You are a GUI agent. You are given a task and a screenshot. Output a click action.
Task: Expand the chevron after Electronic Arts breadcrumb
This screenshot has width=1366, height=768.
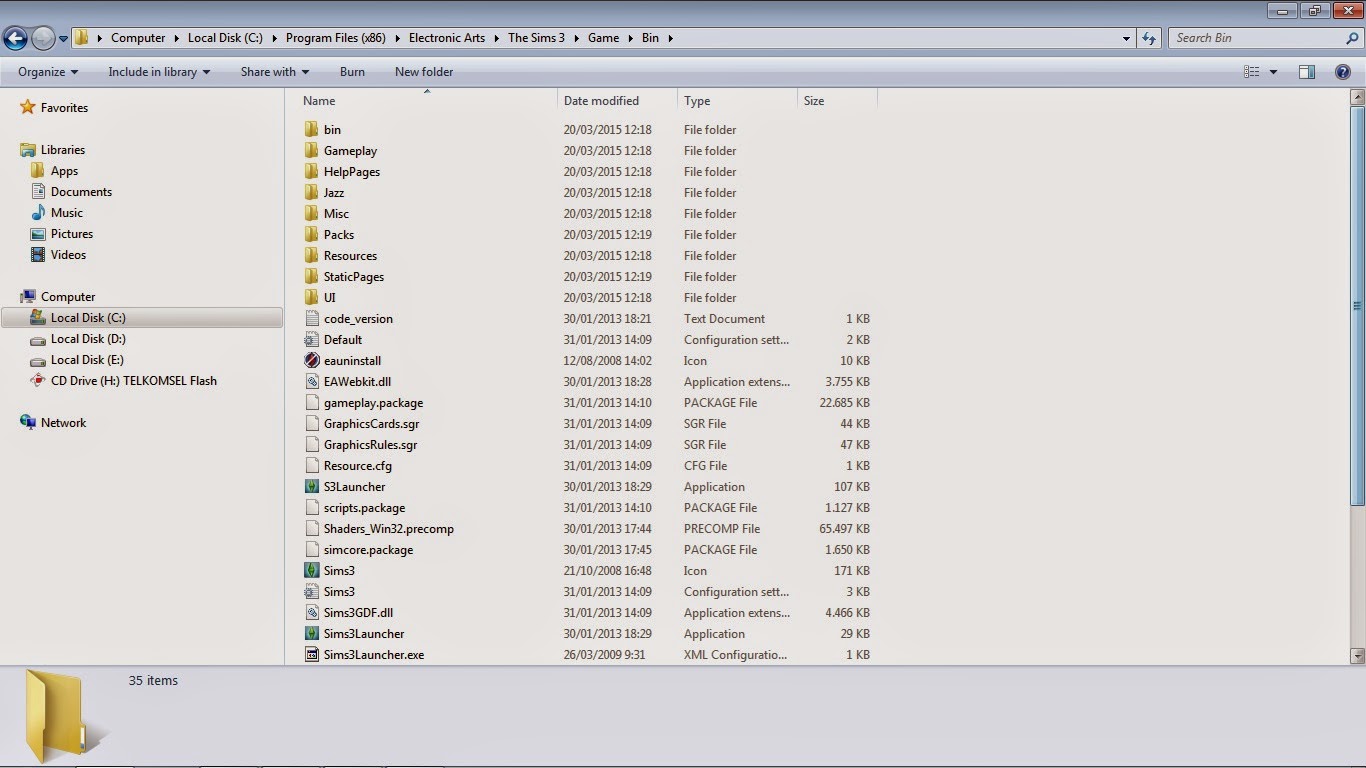[x=496, y=38]
